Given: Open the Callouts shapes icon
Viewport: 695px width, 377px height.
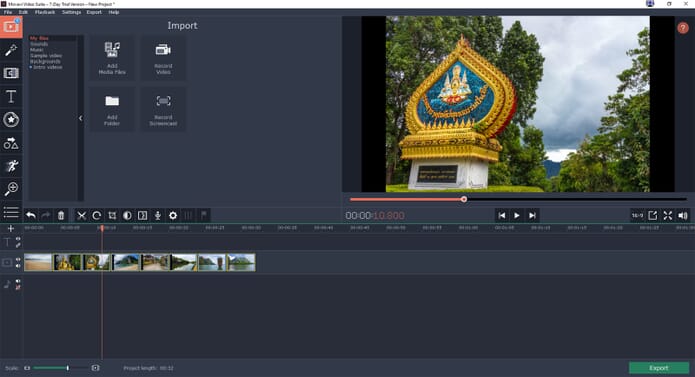Looking at the screenshot, I should [x=11, y=143].
